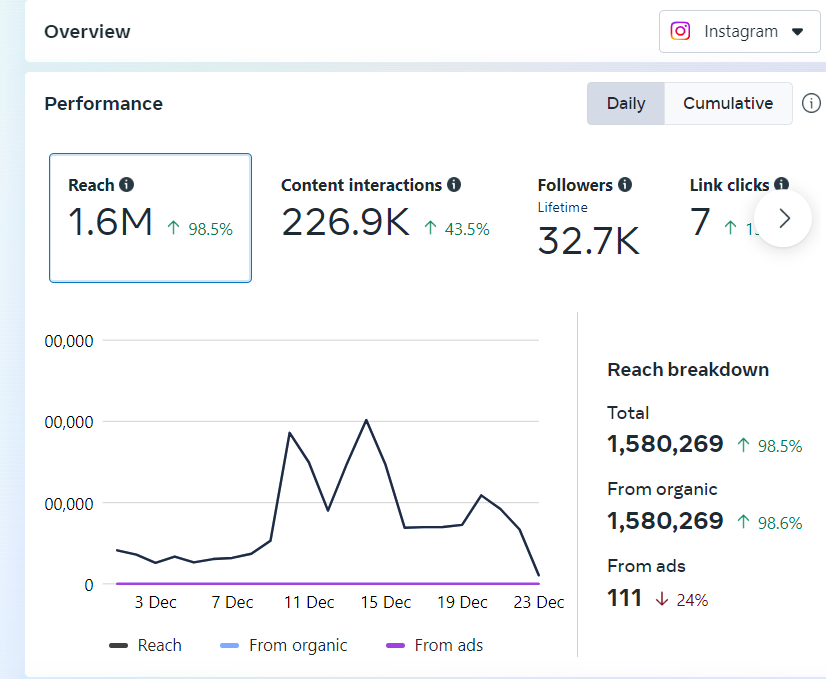Click the Followers info icon

coord(625,185)
